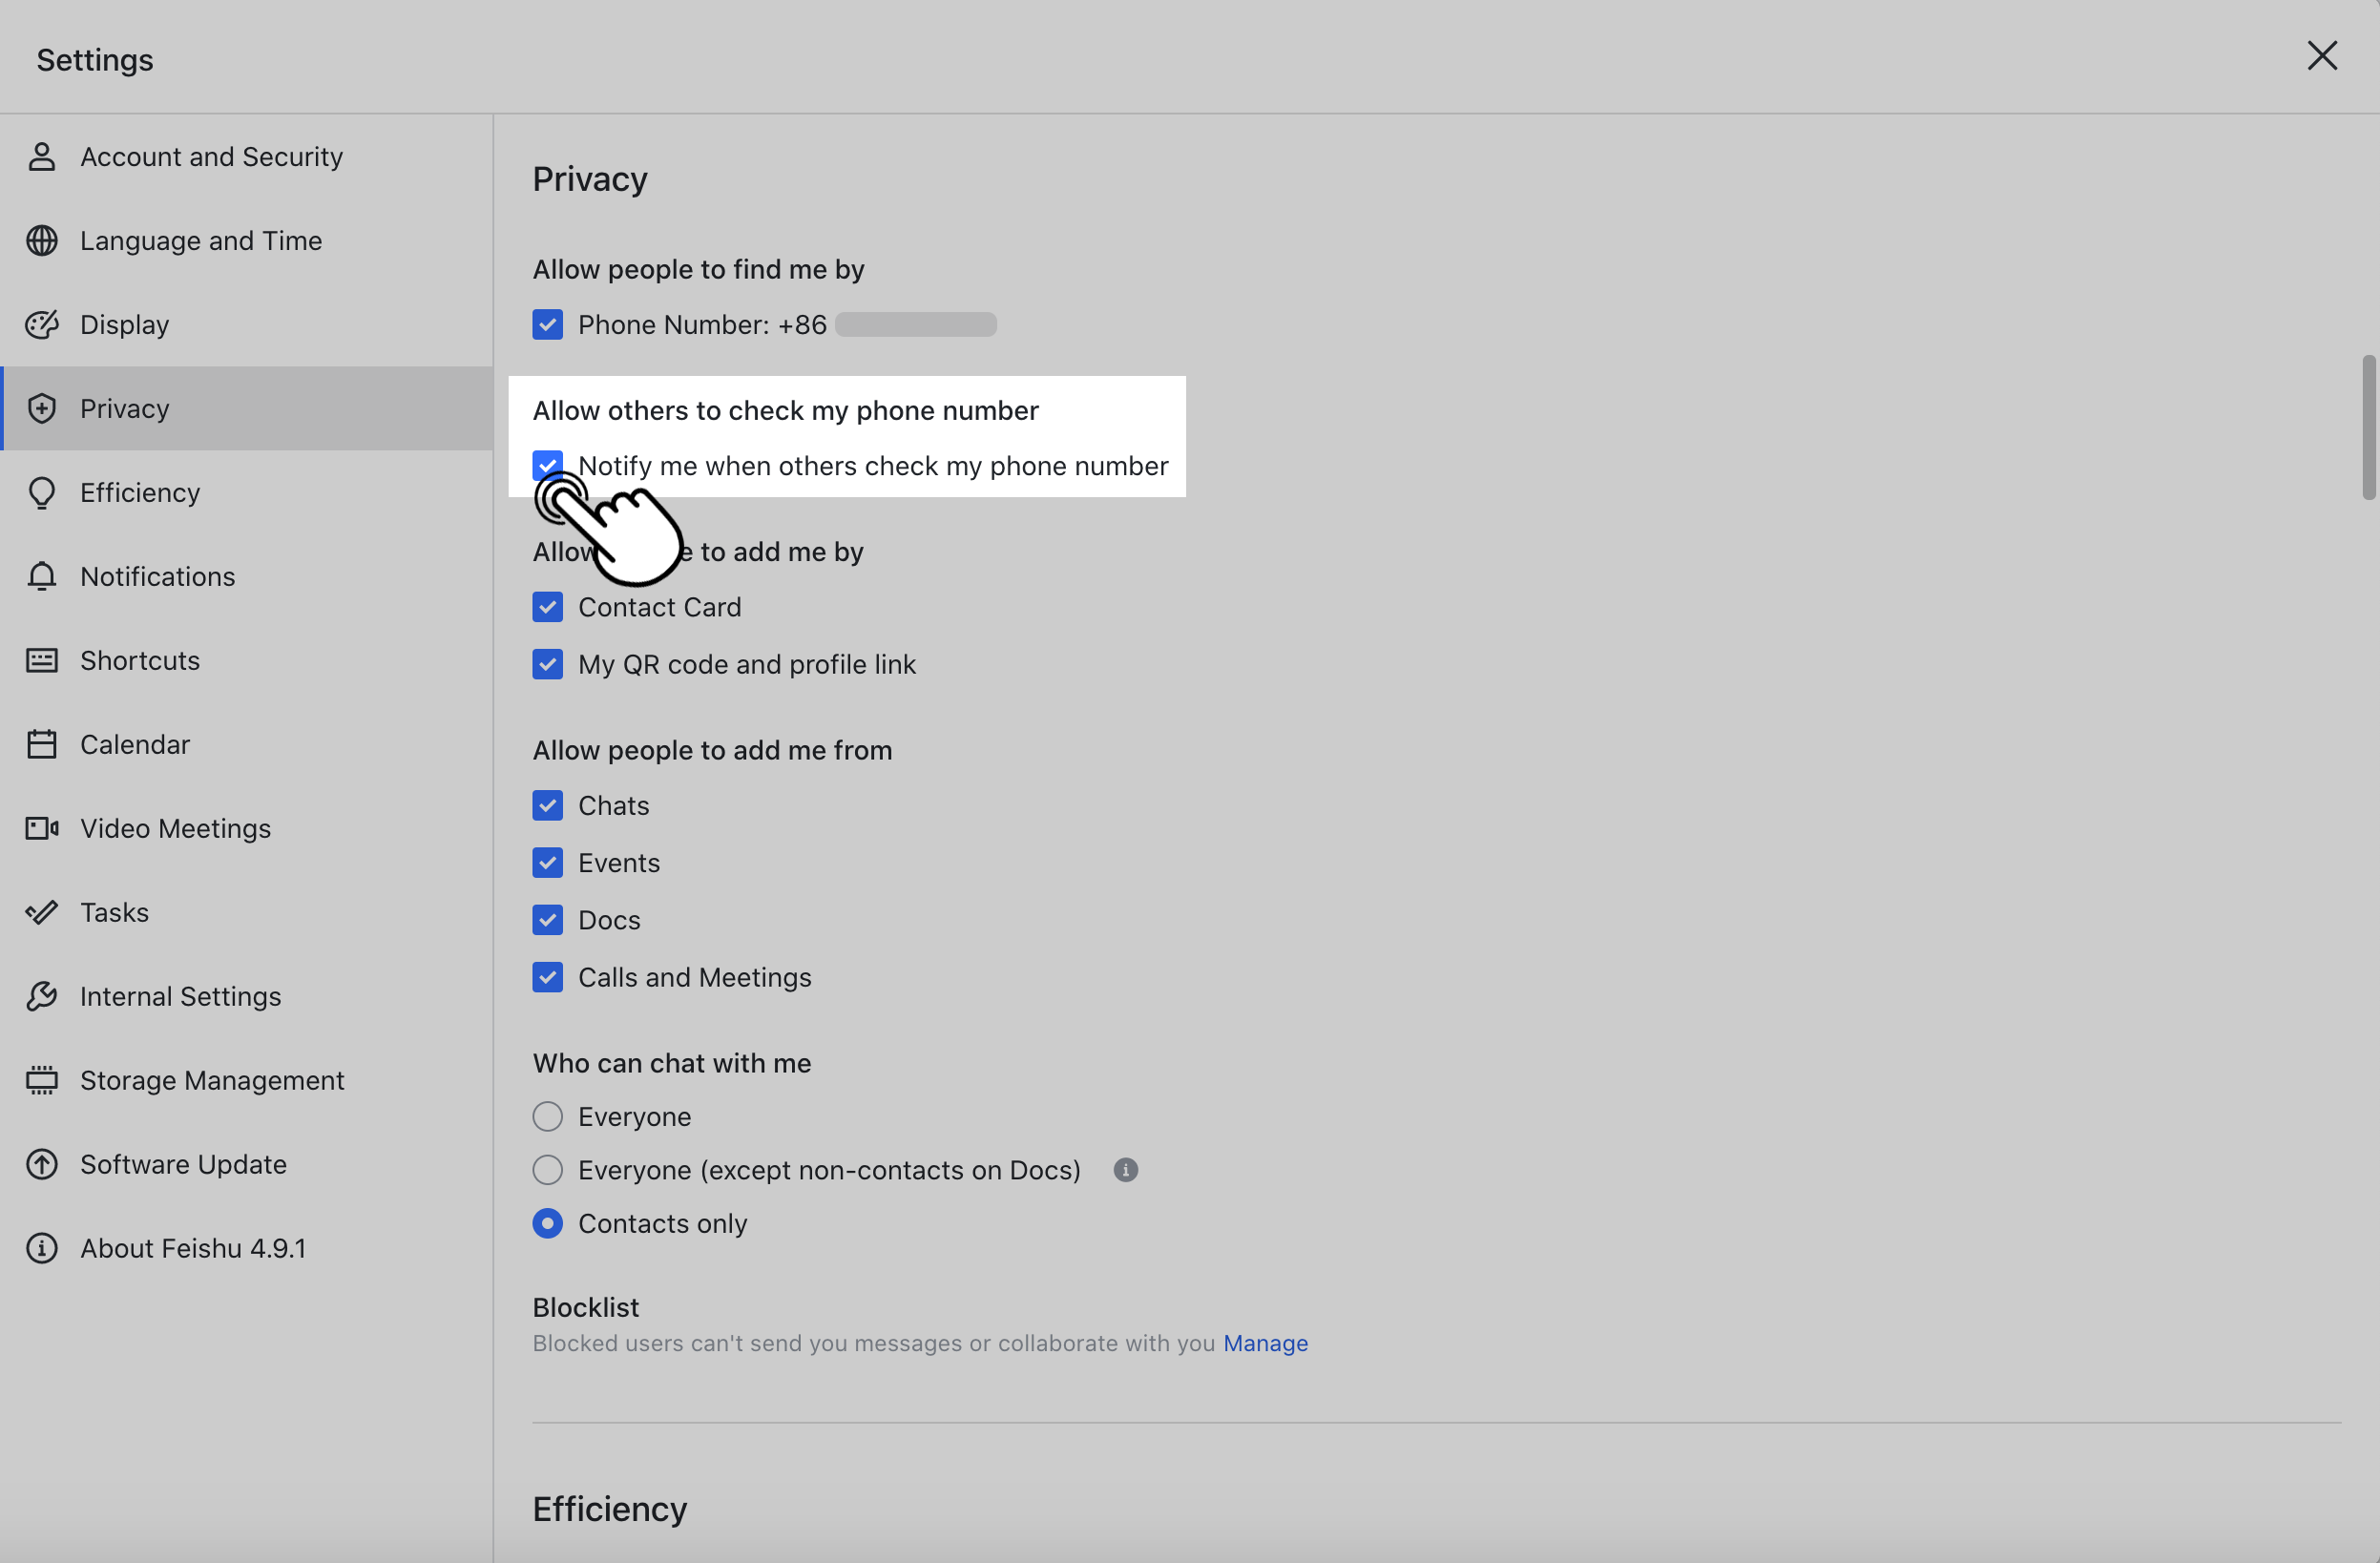
Task: Open the Calendar icon in sidebar
Action: 40,744
